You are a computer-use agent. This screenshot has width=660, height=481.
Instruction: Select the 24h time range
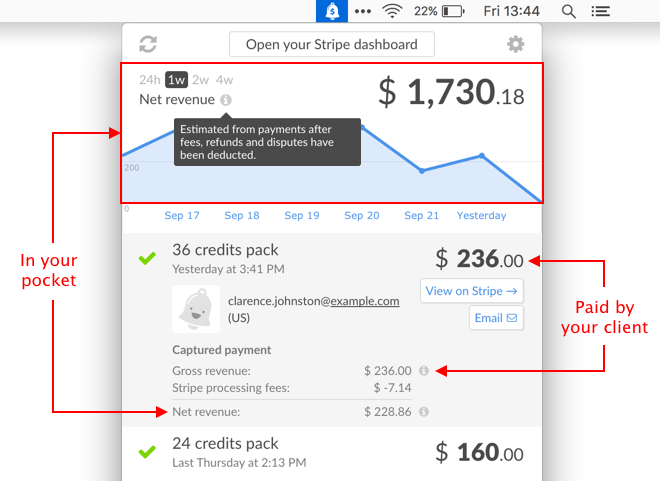click(x=150, y=80)
